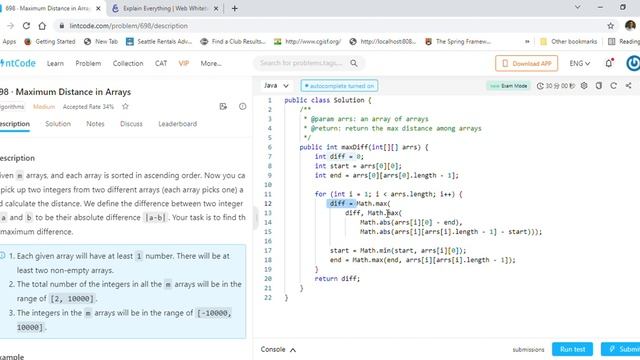Show more bookmarks with the overflow chevron
640x360 pixels.
[x=527, y=41]
